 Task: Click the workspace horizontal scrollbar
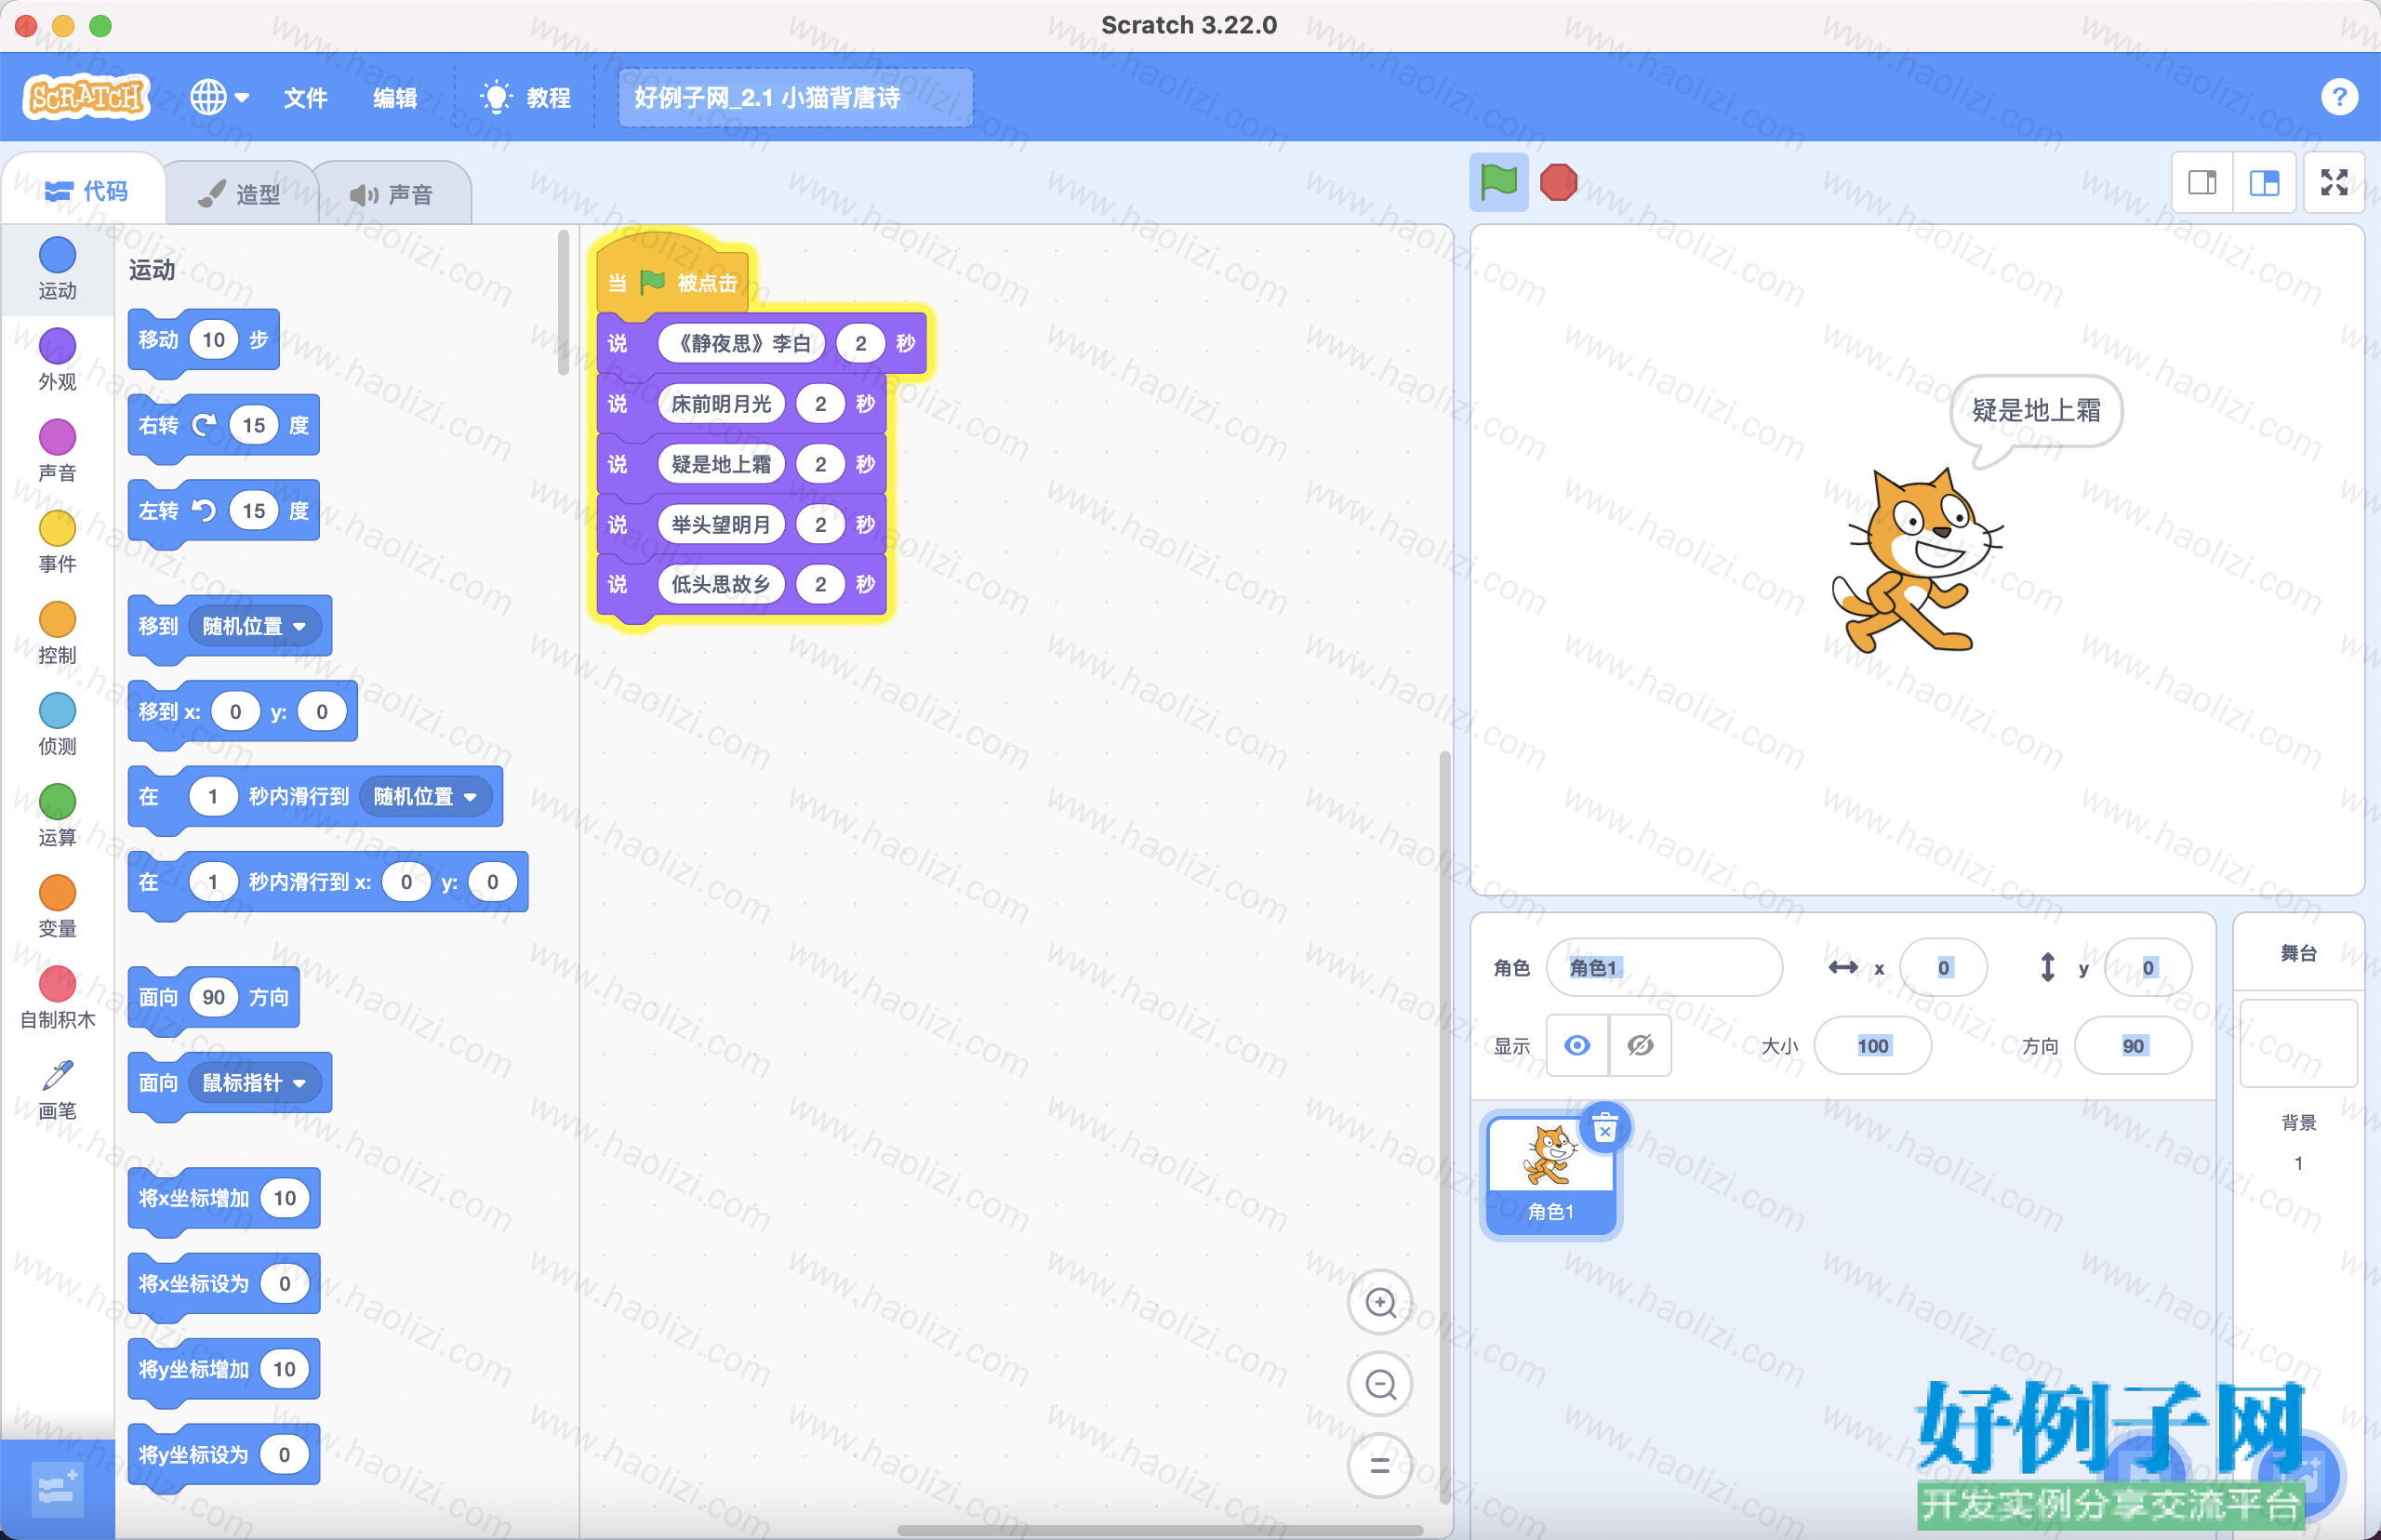tap(1160, 1529)
